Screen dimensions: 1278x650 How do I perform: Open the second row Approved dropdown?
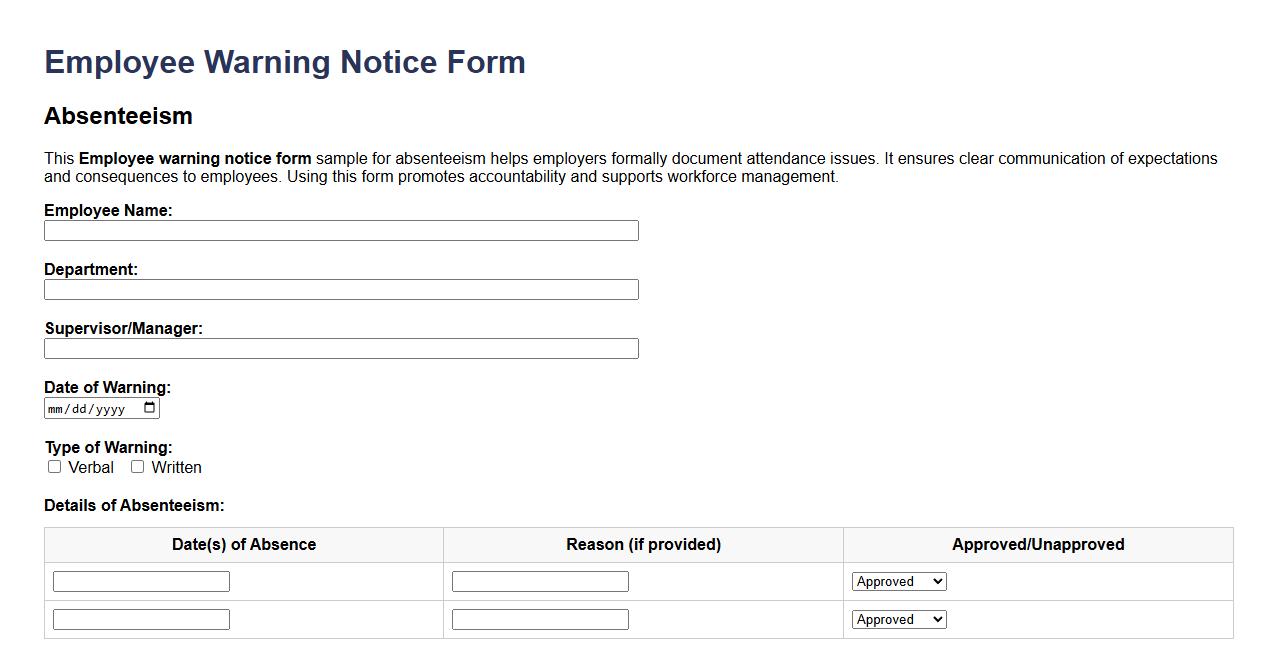tap(897, 619)
